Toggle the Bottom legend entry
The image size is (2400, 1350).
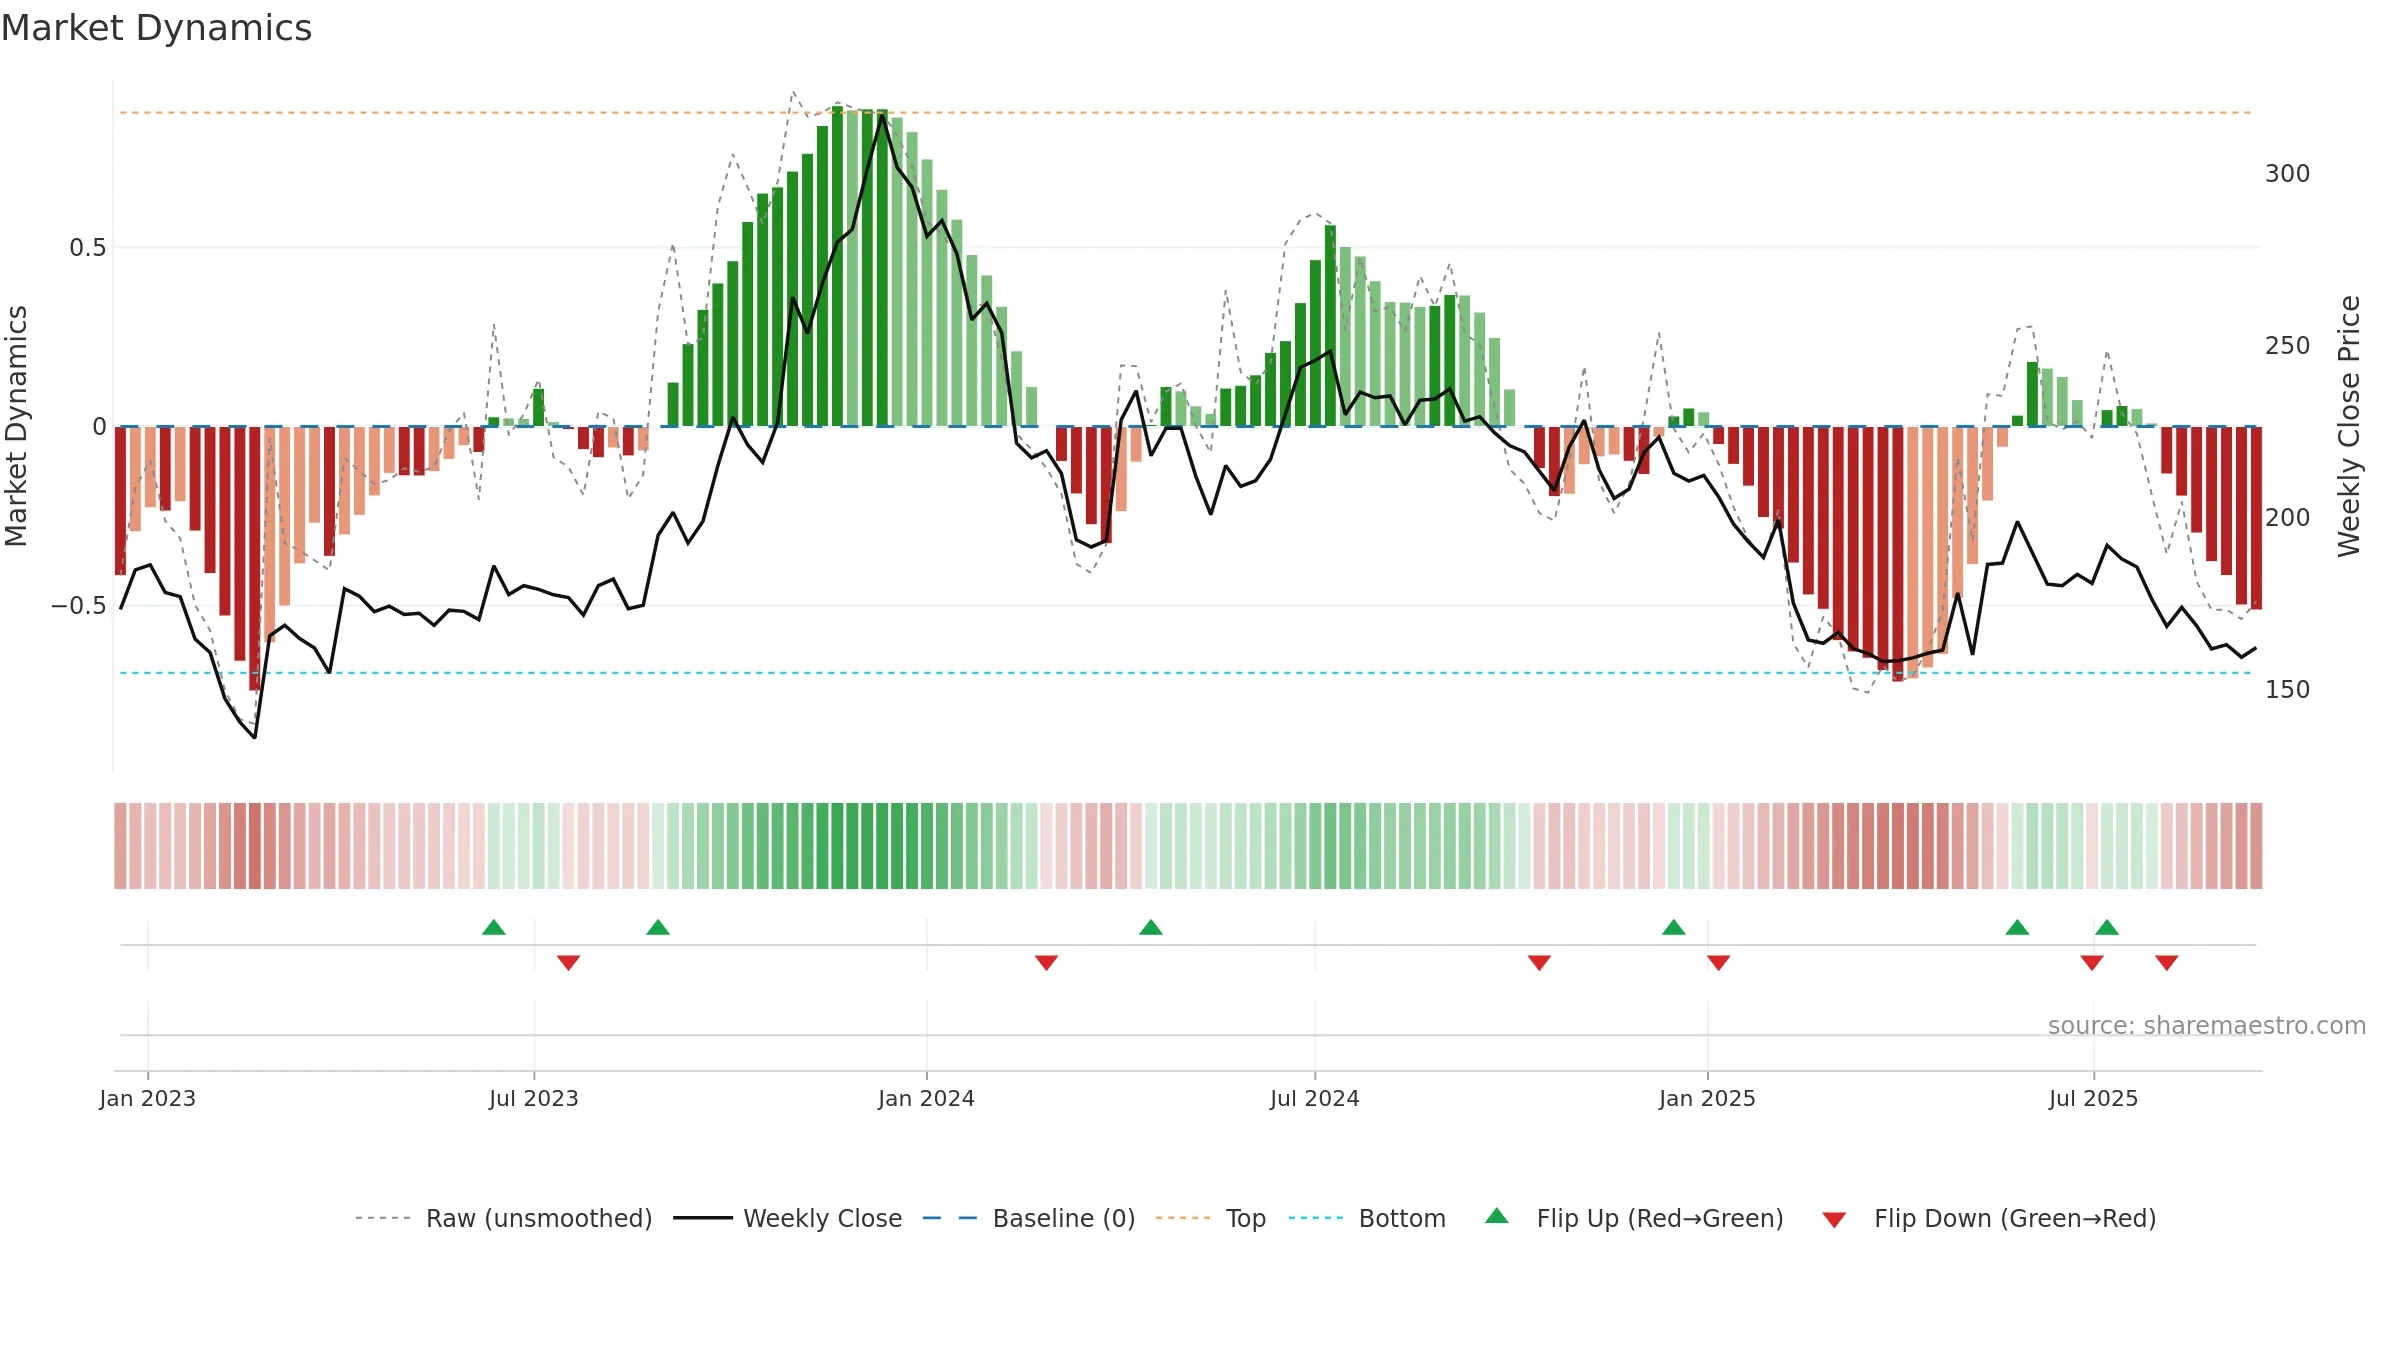coord(1367,1218)
